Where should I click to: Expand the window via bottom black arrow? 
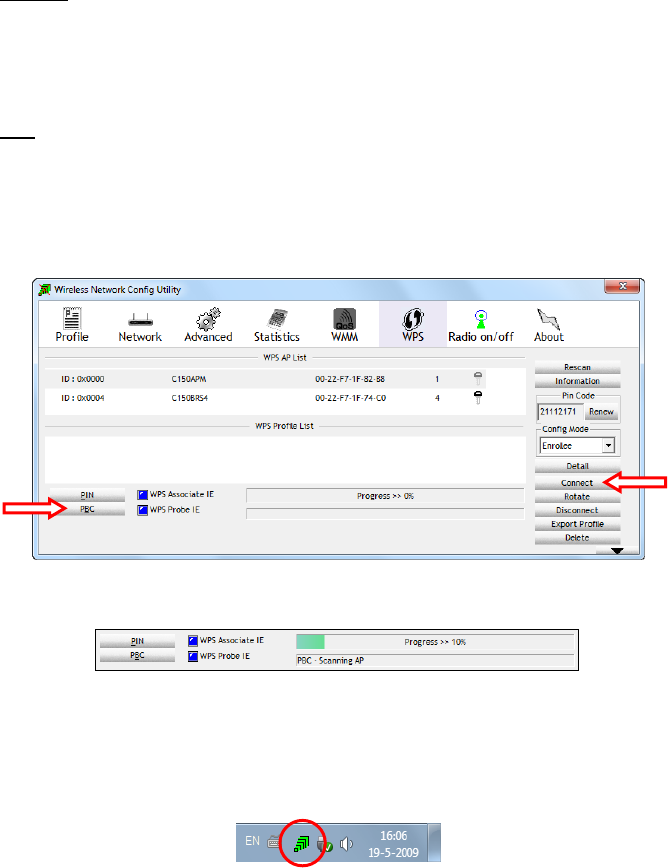(x=617, y=551)
